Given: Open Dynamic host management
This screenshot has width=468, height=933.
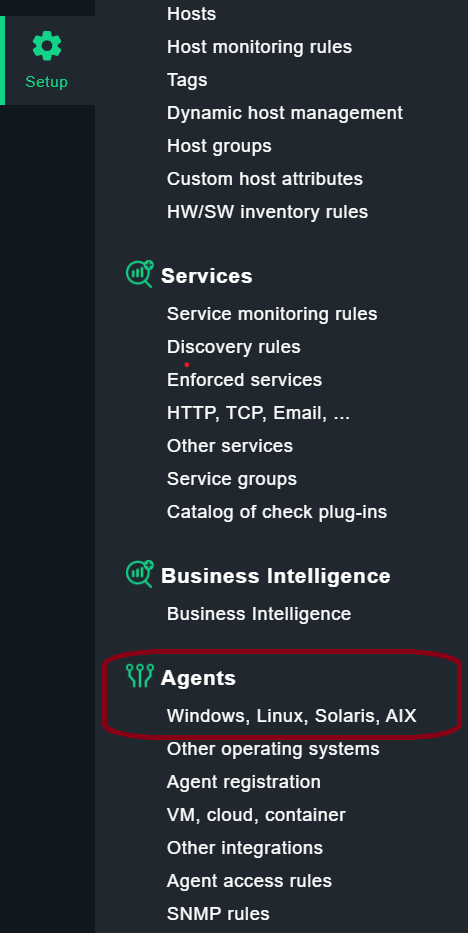Looking at the screenshot, I should tap(285, 113).
